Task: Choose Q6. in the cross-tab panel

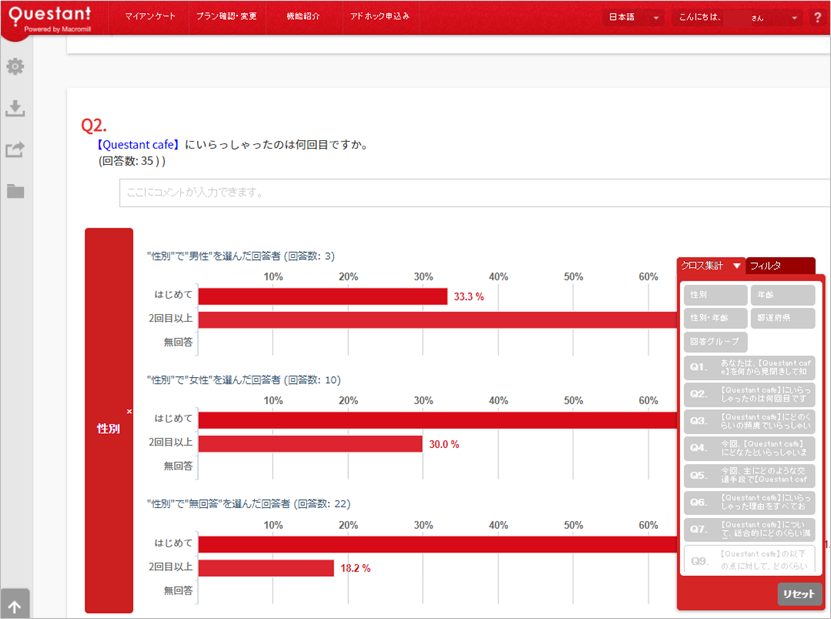Action: click(749, 502)
